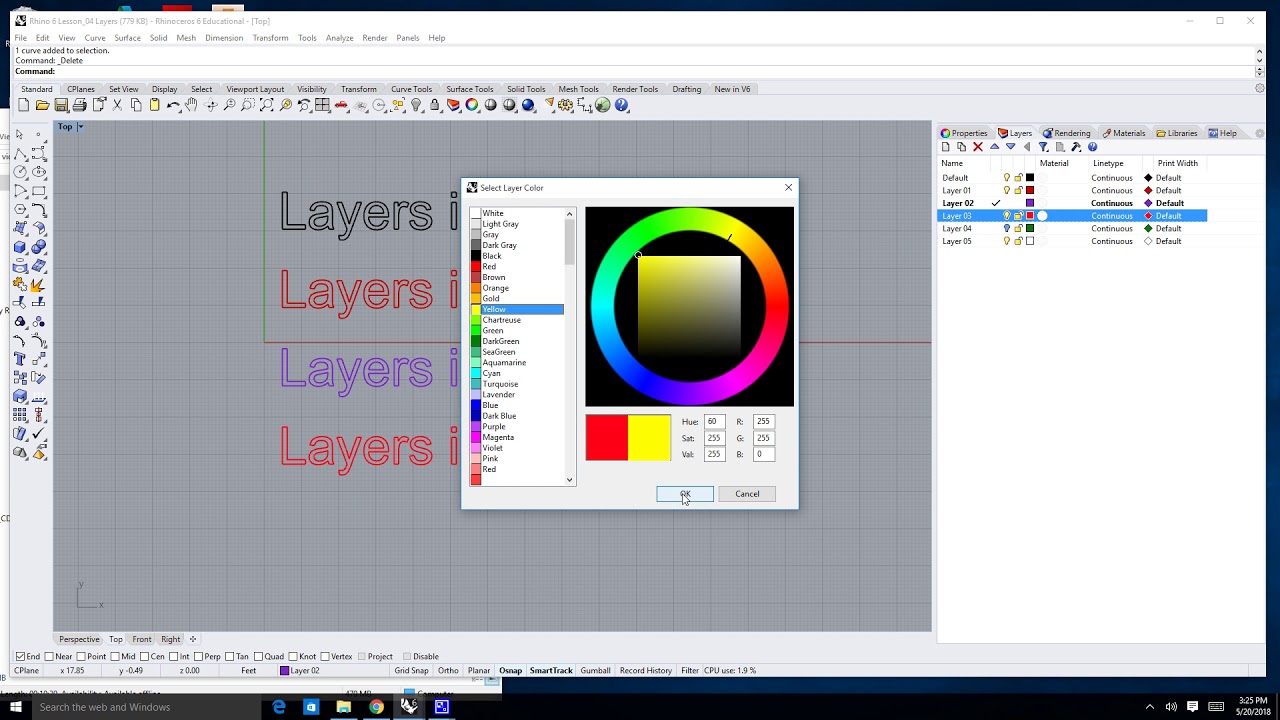The width and height of the screenshot is (1280, 720).
Task: Enable the Near osnap checkbox
Action: (49, 656)
